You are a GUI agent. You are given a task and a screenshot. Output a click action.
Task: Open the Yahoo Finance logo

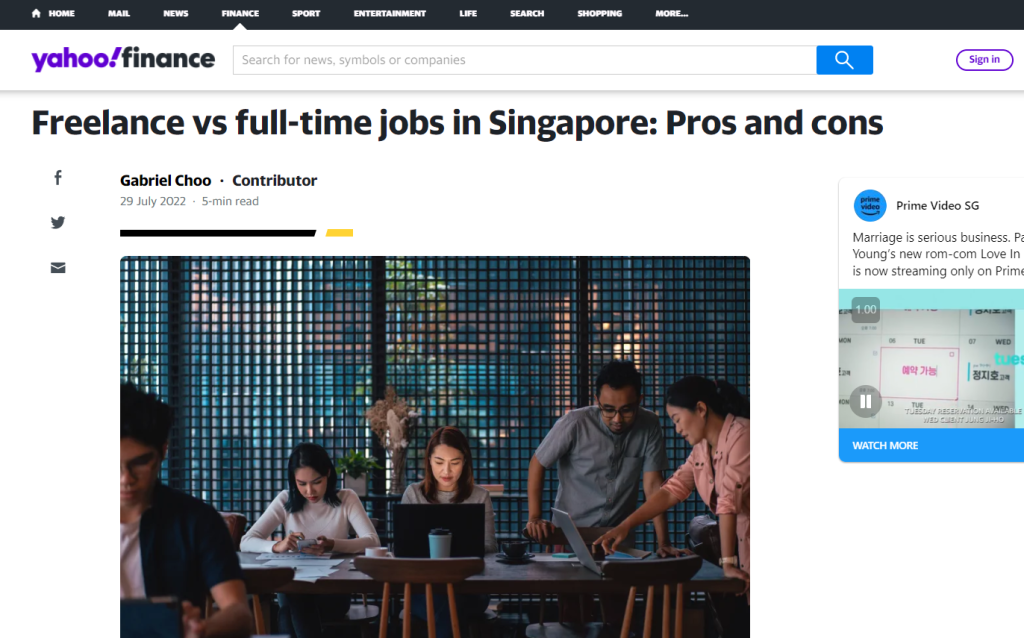tap(123, 59)
